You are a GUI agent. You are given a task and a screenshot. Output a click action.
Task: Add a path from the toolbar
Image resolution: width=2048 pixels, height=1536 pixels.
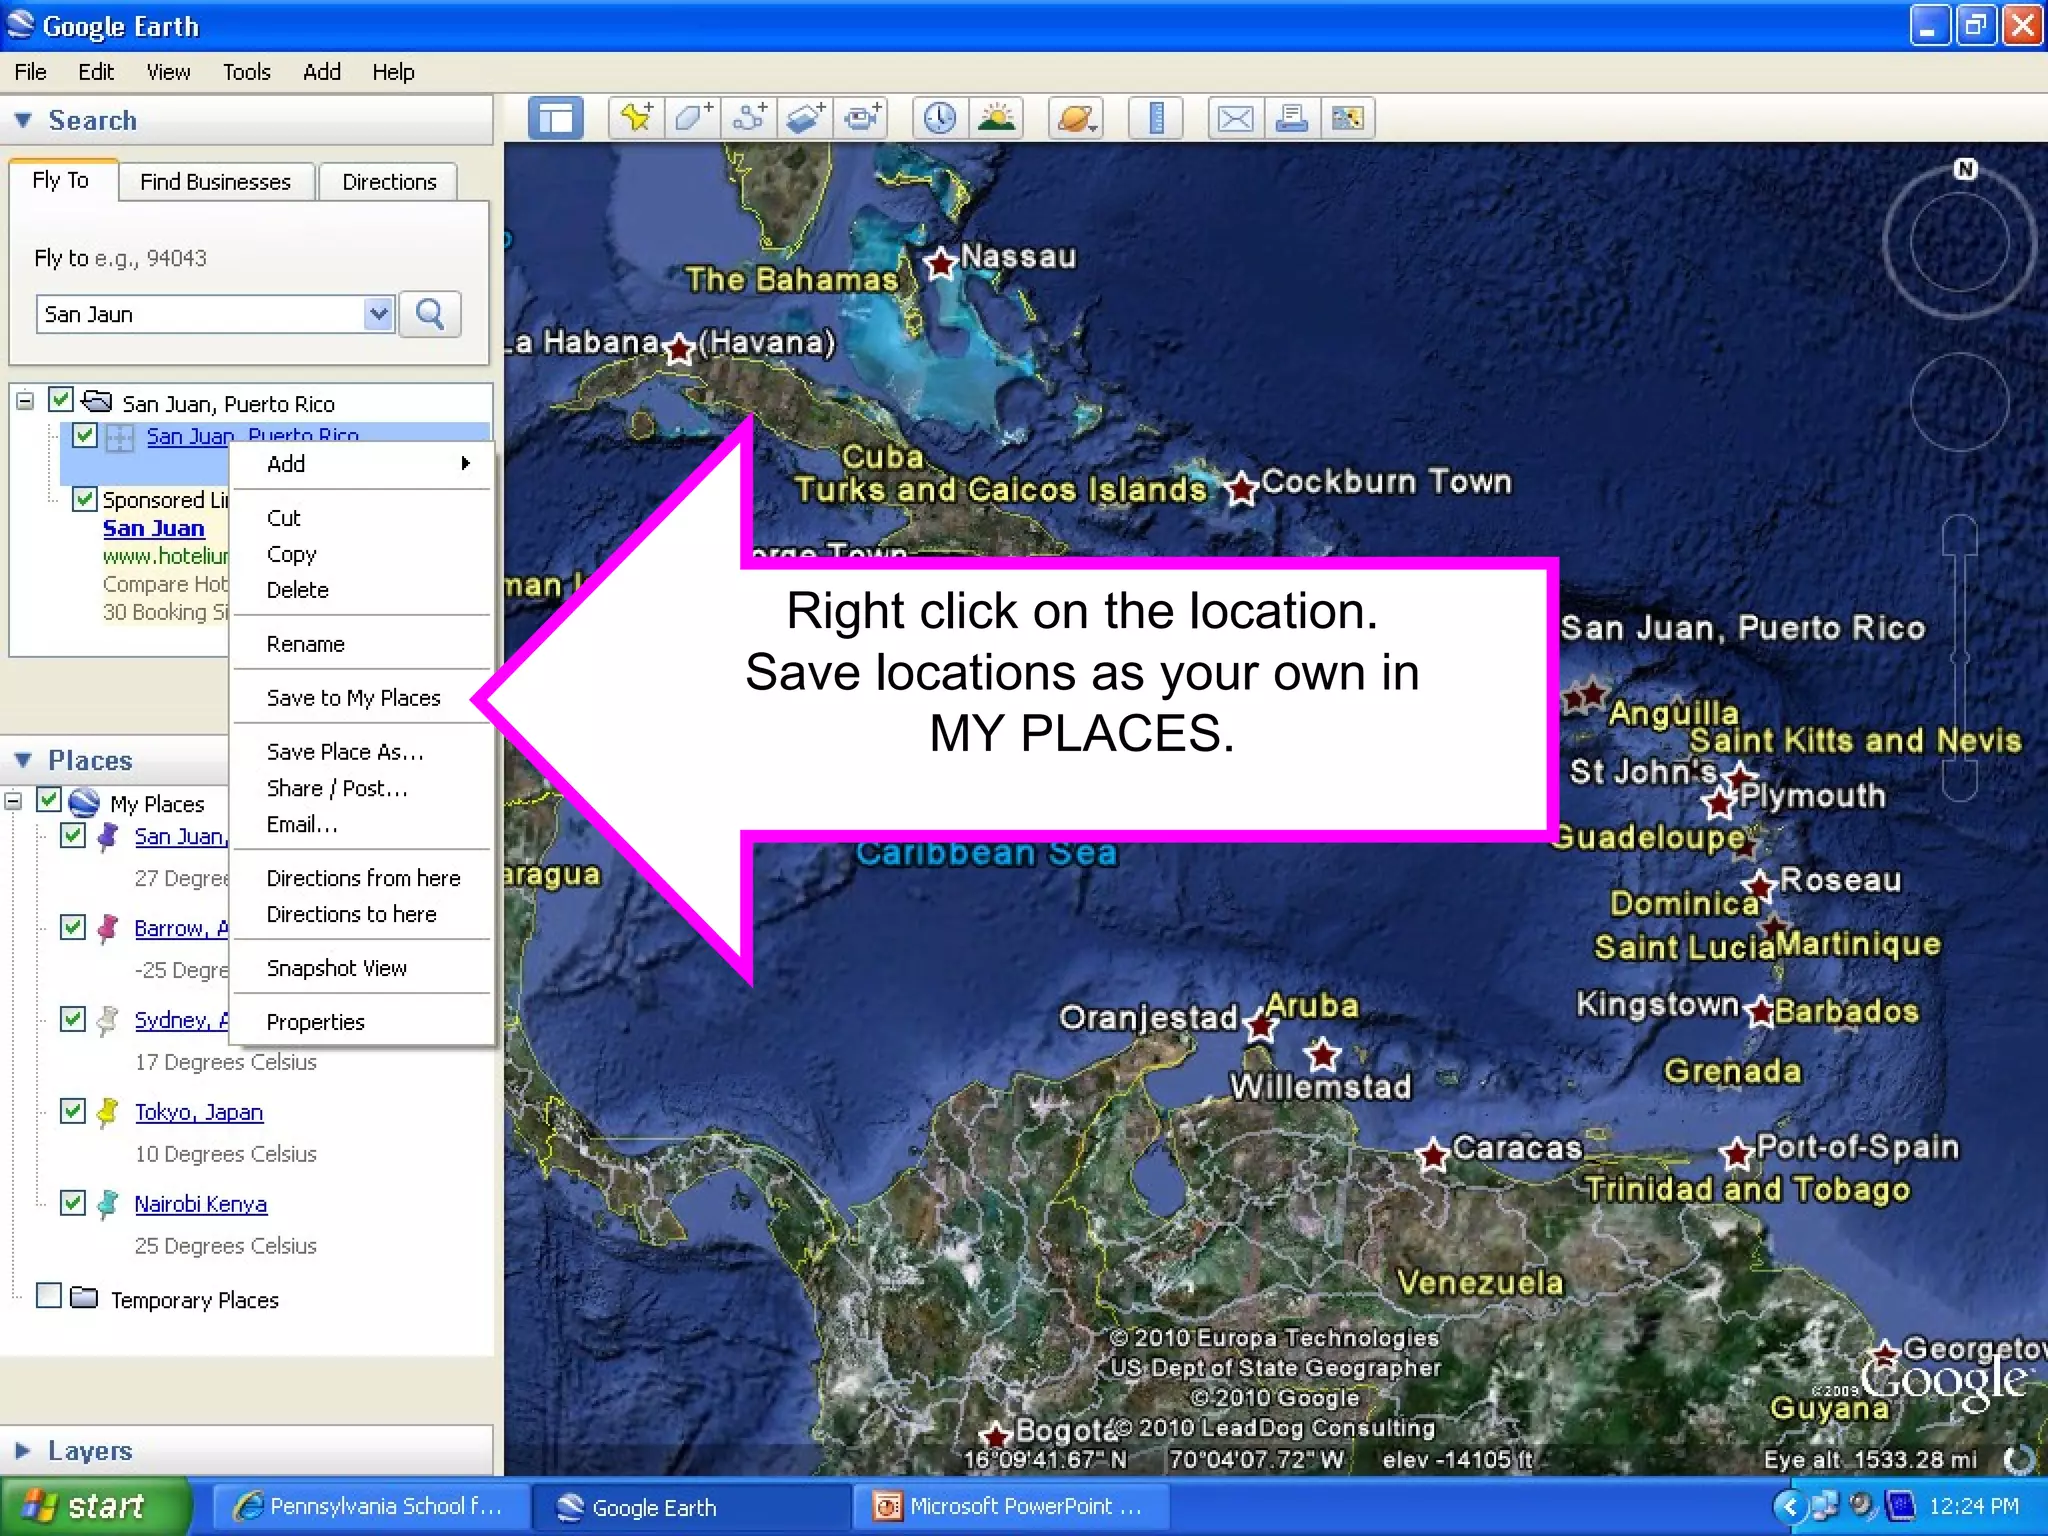750,118
